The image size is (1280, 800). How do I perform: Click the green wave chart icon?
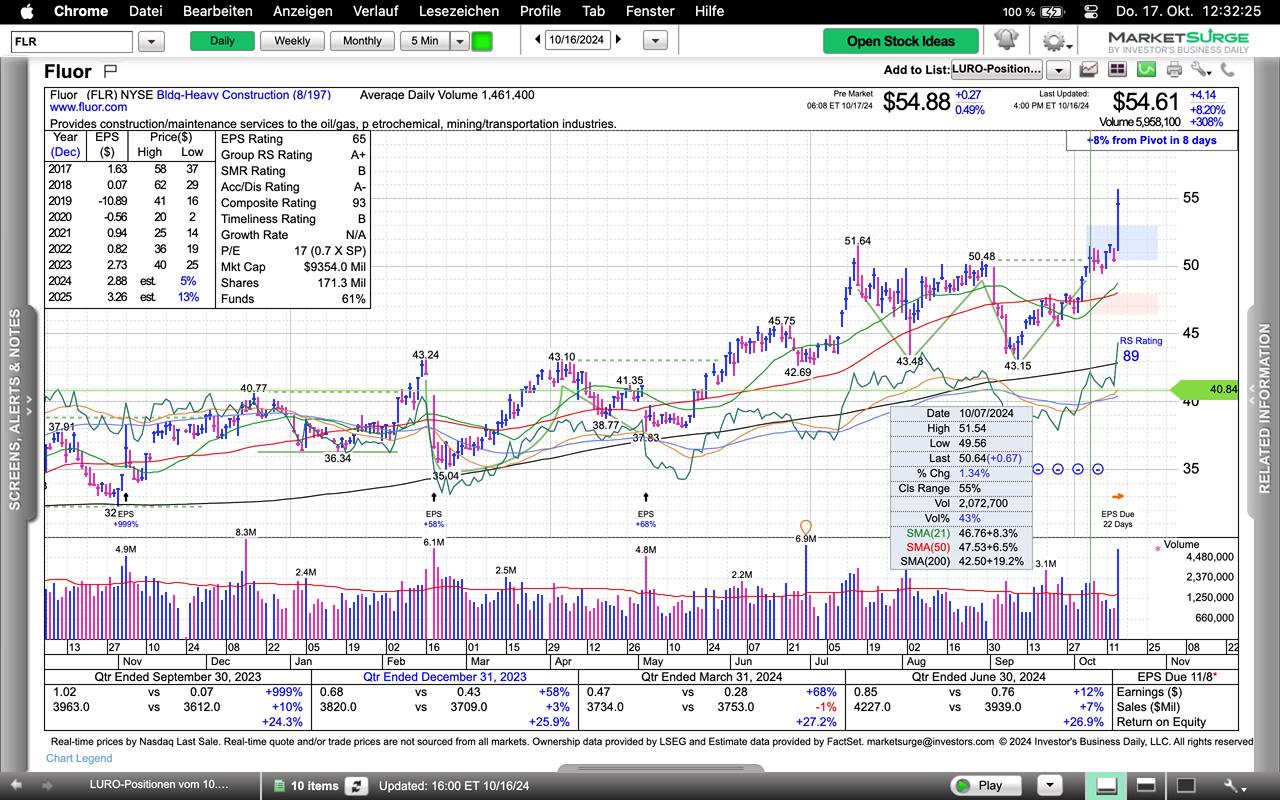(1146, 70)
